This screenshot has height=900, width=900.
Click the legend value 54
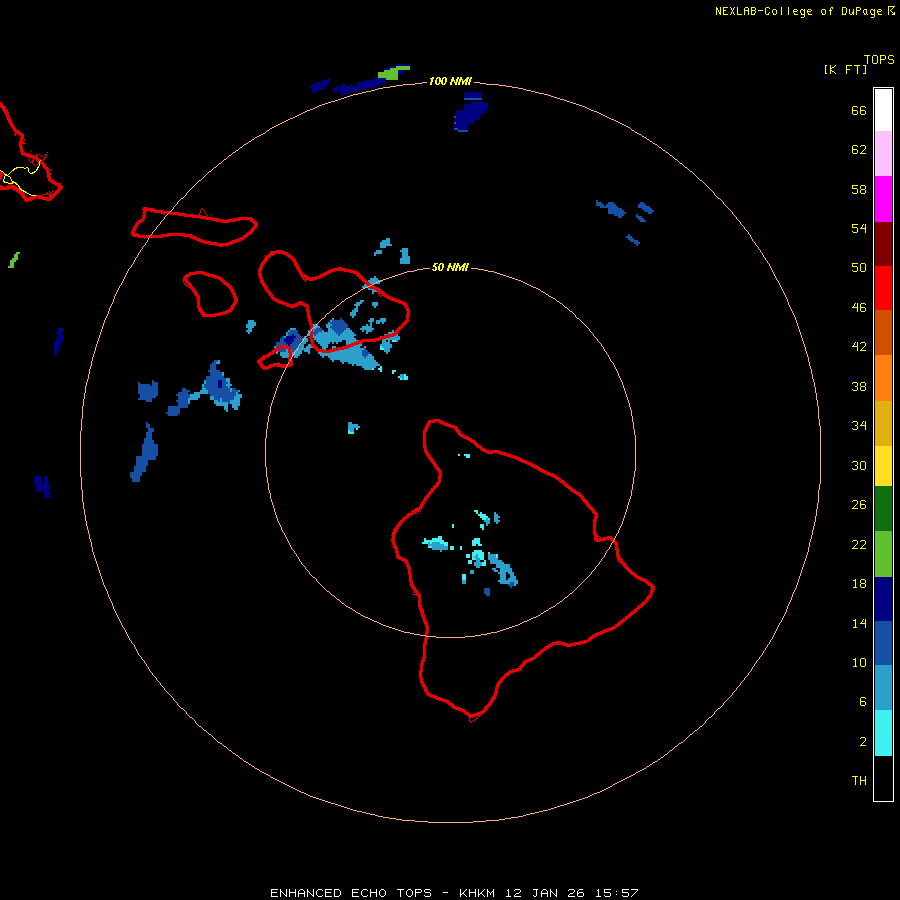tap(859, 228)
